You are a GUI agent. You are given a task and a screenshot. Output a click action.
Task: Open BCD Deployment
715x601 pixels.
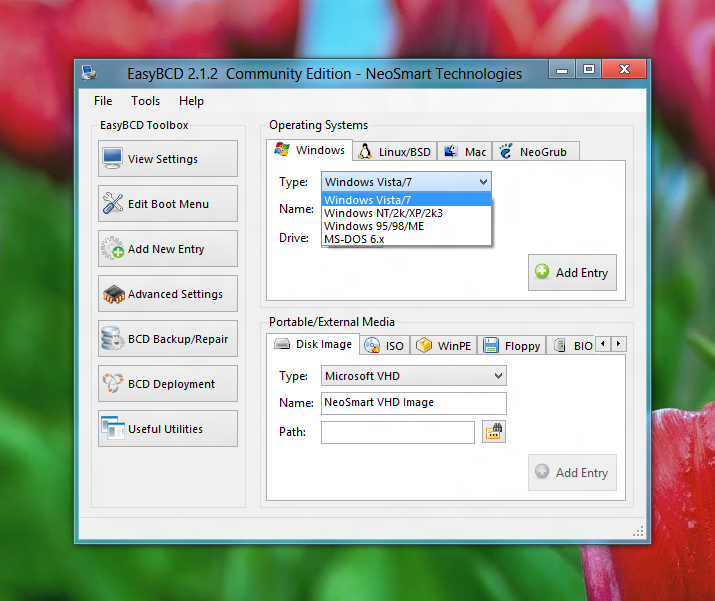168,383
